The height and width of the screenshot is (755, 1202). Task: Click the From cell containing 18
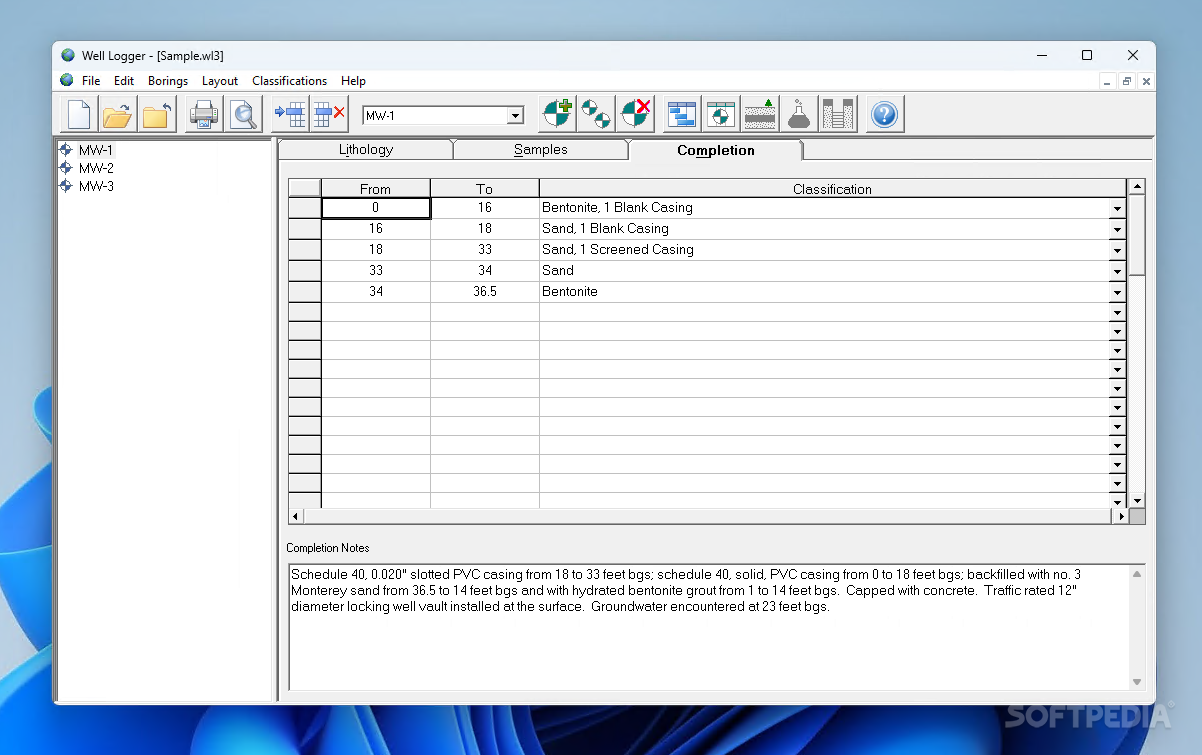[376, 250]
